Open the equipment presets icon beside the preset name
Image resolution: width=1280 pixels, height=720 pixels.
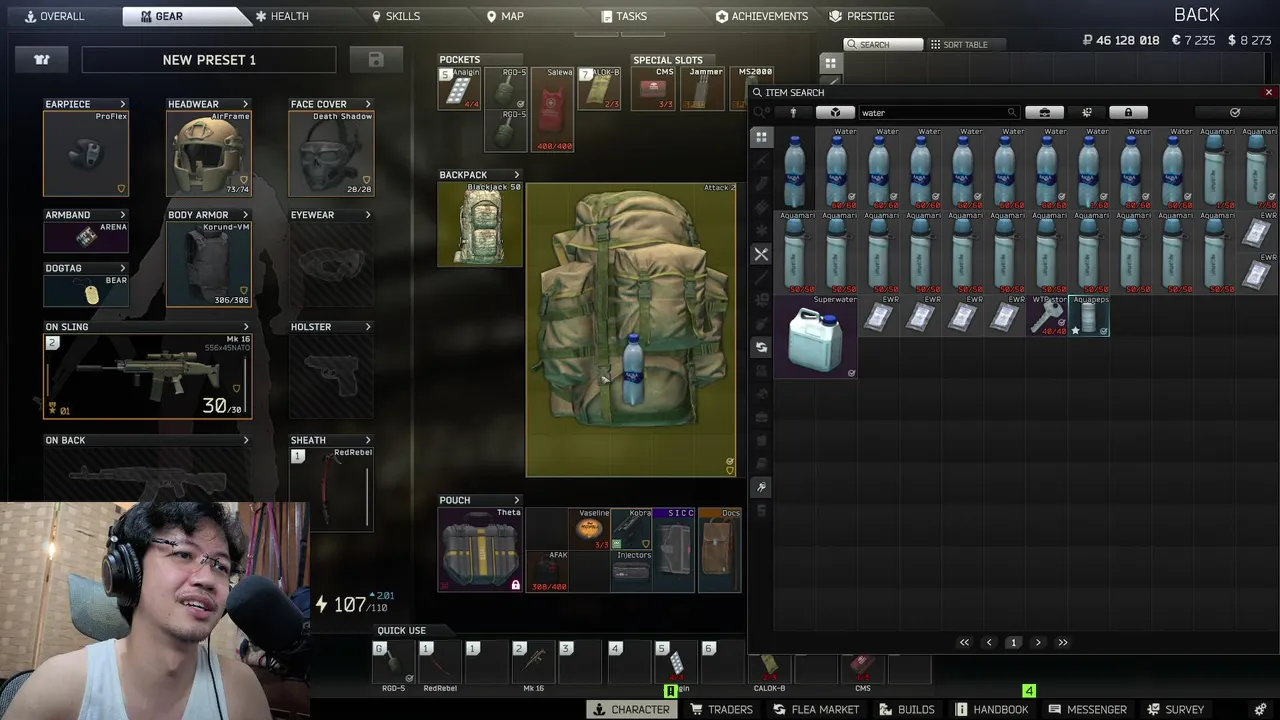pyautogui.click(x=42, y=60)
